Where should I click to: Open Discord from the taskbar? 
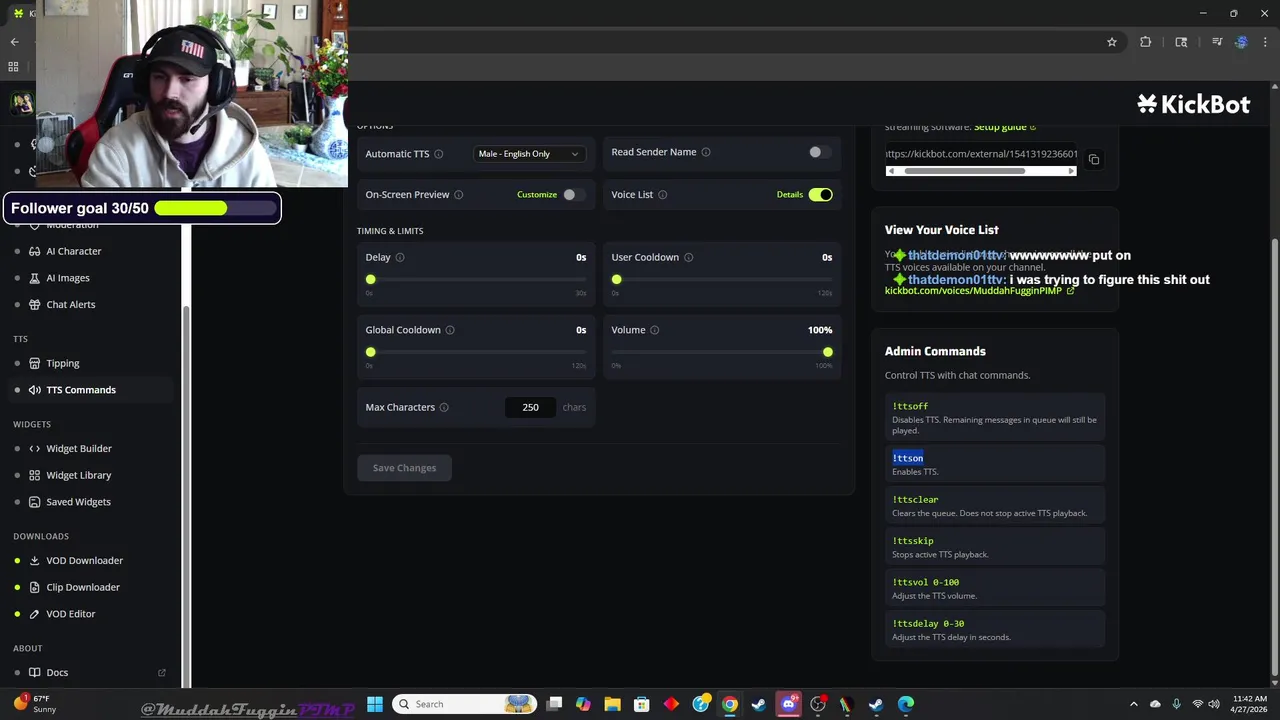[x=788, y=704]
